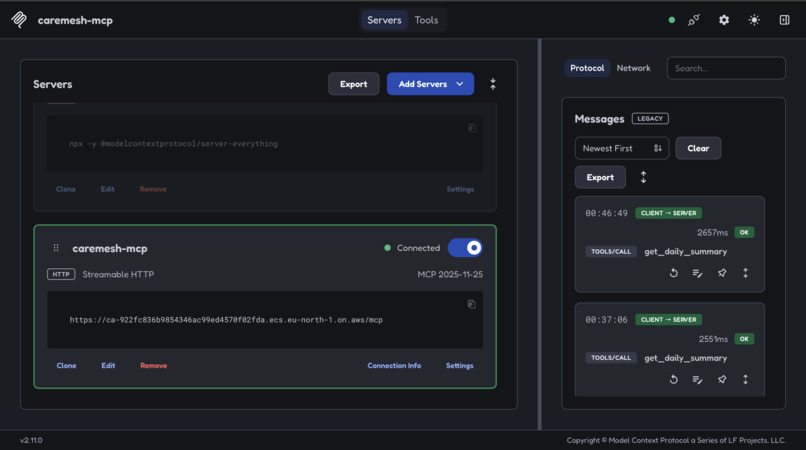Viewport: 806px width, 450px height.
Task: Click the 00:46:49 timestamp
Action: pos(606,213)
